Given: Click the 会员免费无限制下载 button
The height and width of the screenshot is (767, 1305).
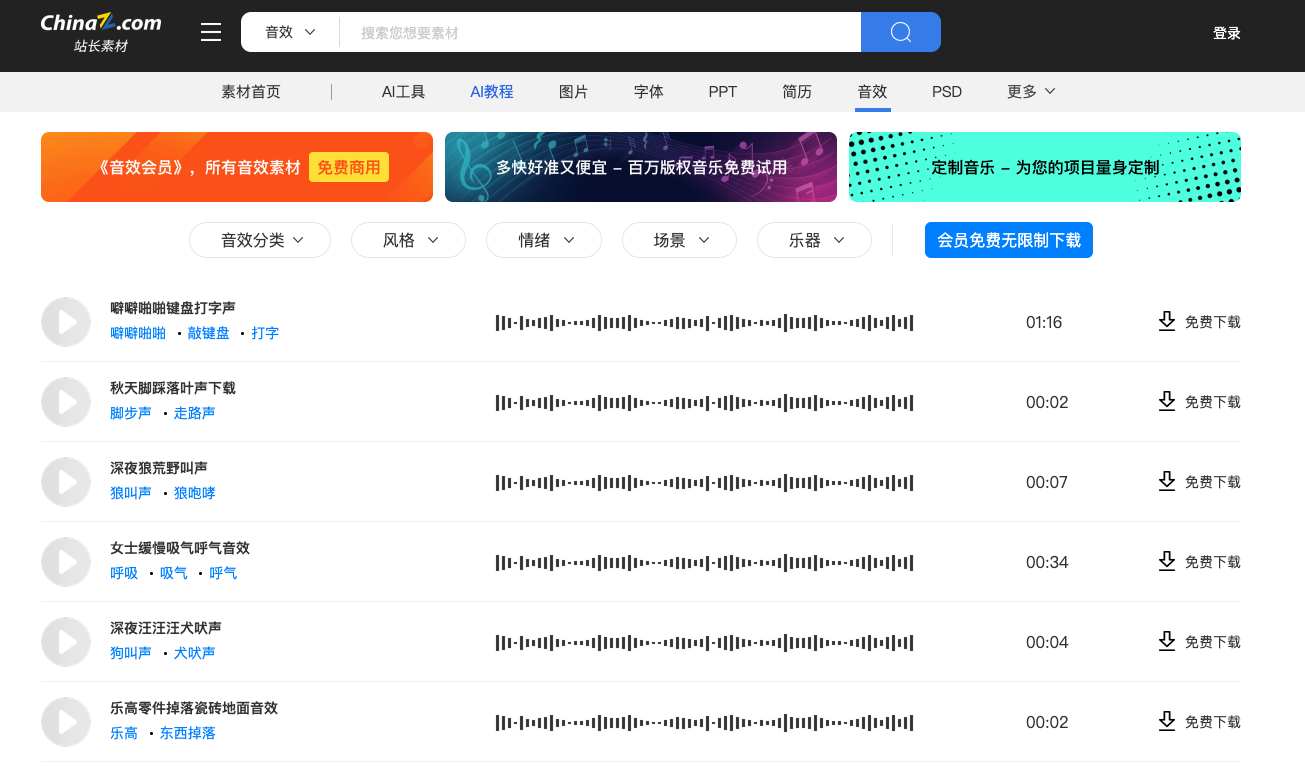Looking at the screenshot, I should [1008, 240].
